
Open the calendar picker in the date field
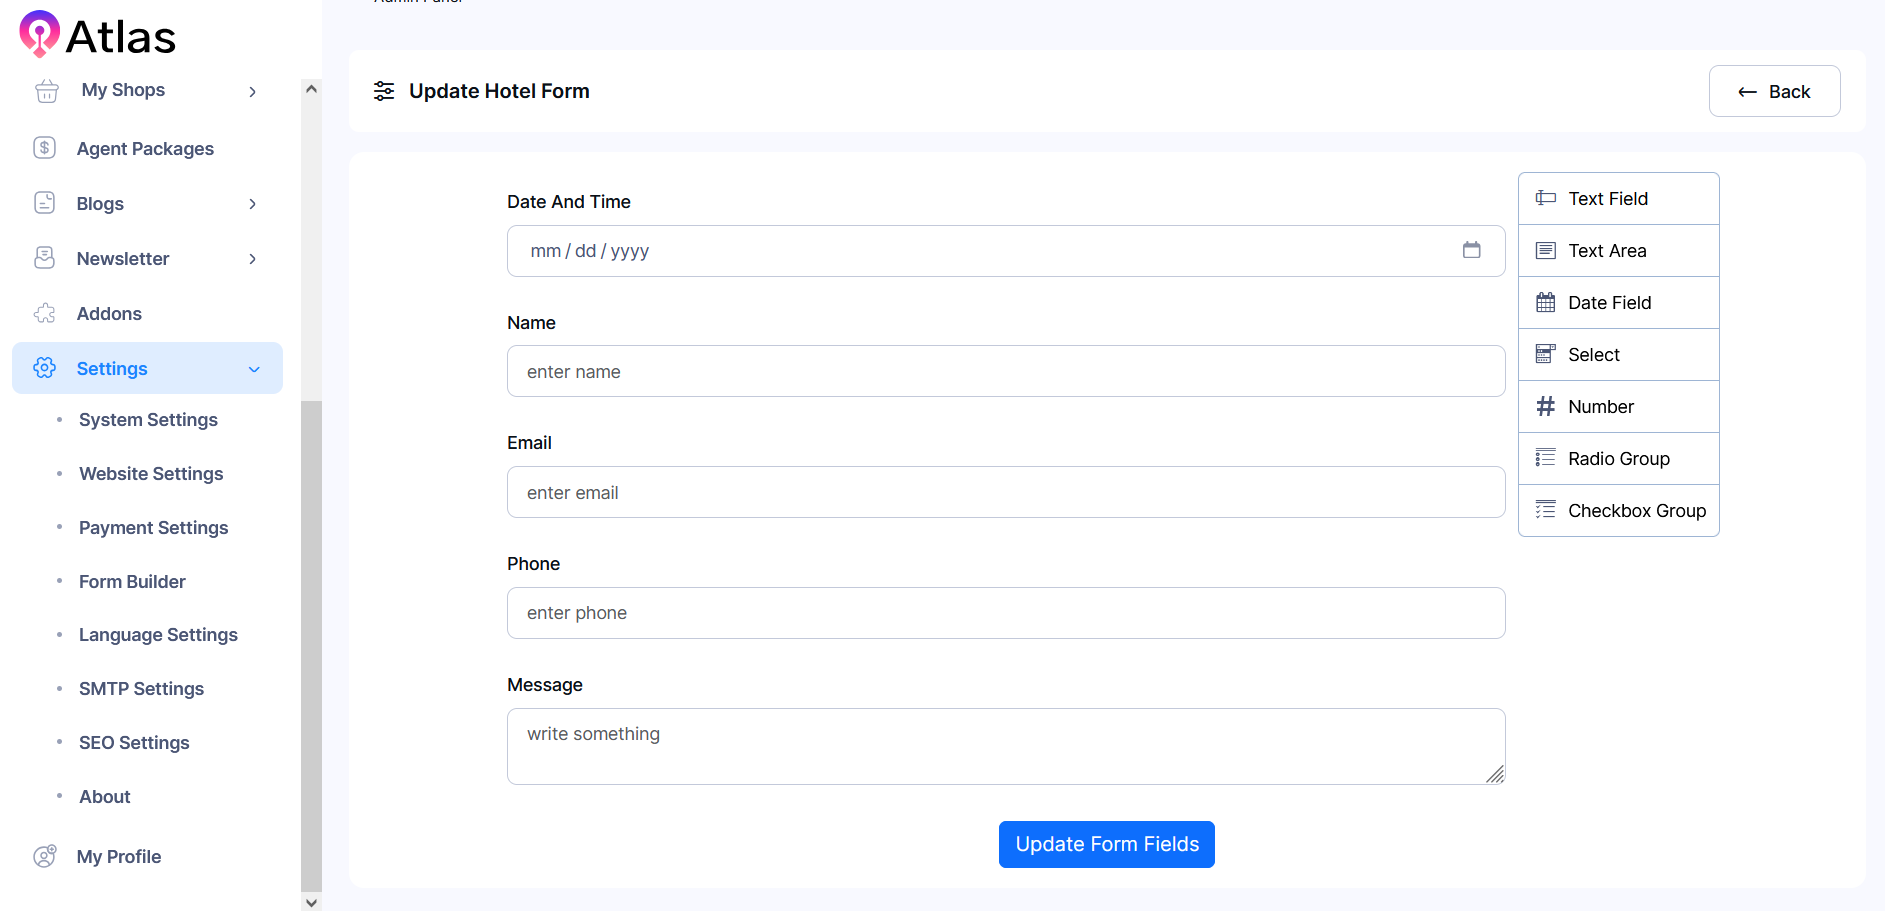[1471, 250]
